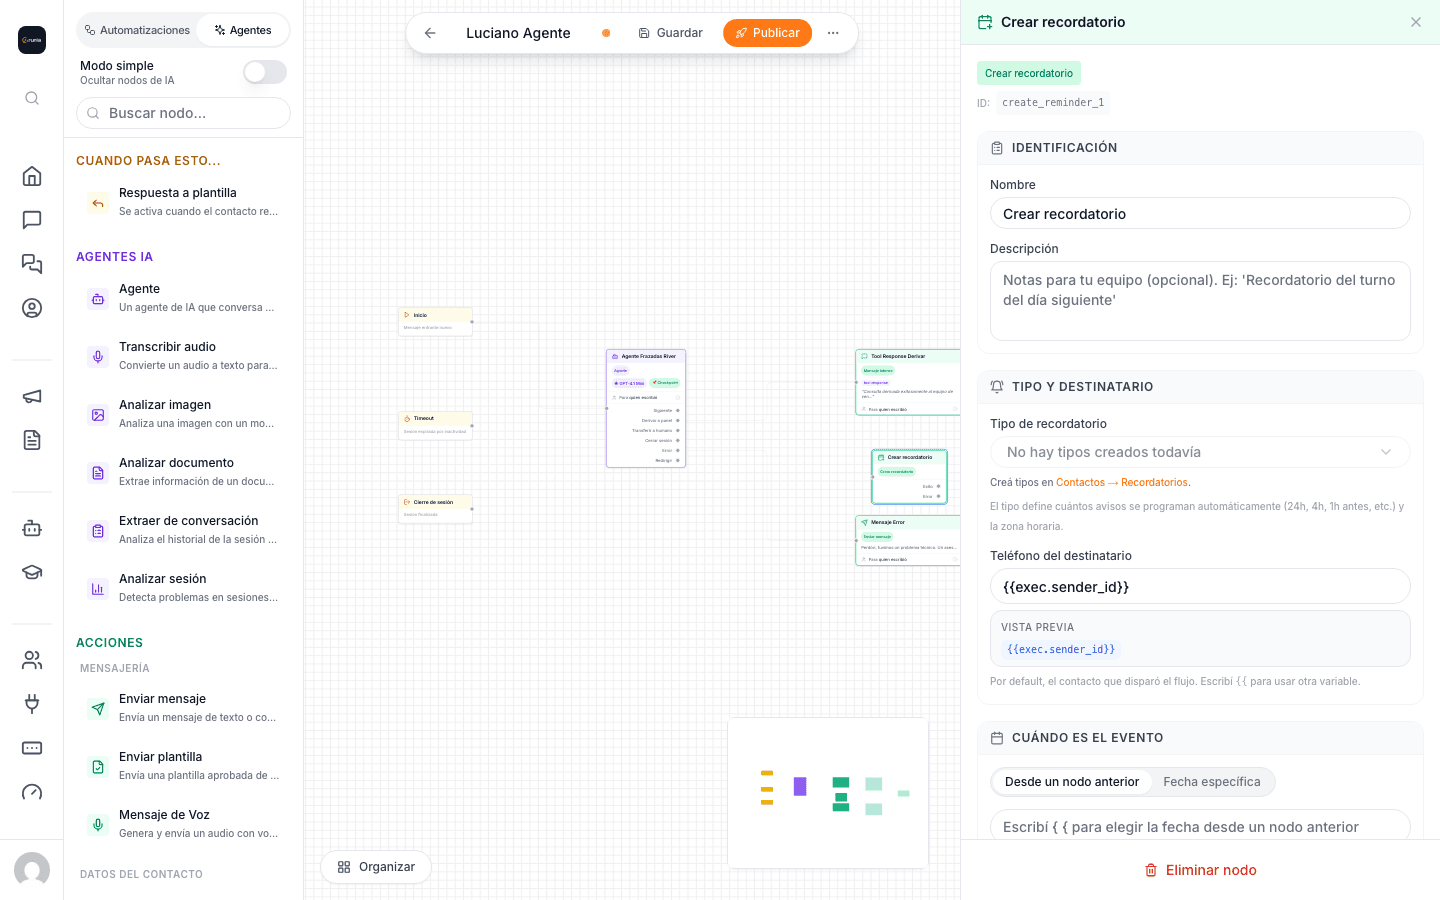Click back arrow beside Luciano Agente
This screenshot has width=1440, height=900.
click(430, 33)
